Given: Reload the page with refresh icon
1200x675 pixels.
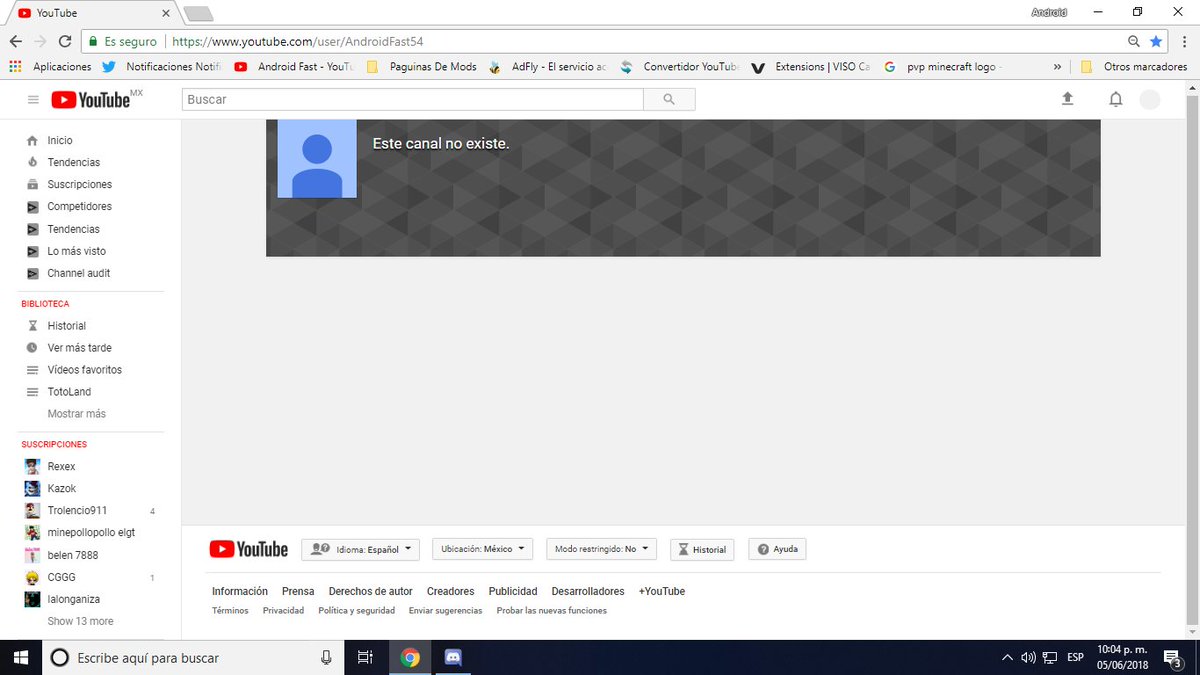Looking at the screenshot, I should pos(65,42).
